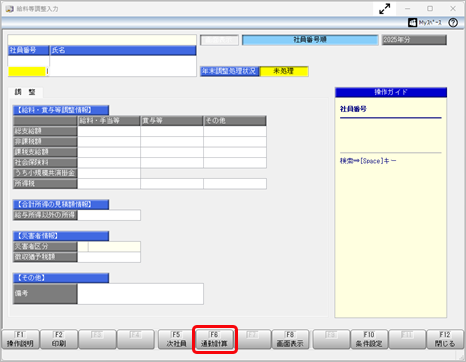
Task: Select the 調整 tab
Action: pyautogui.click(x=25, y=92)
